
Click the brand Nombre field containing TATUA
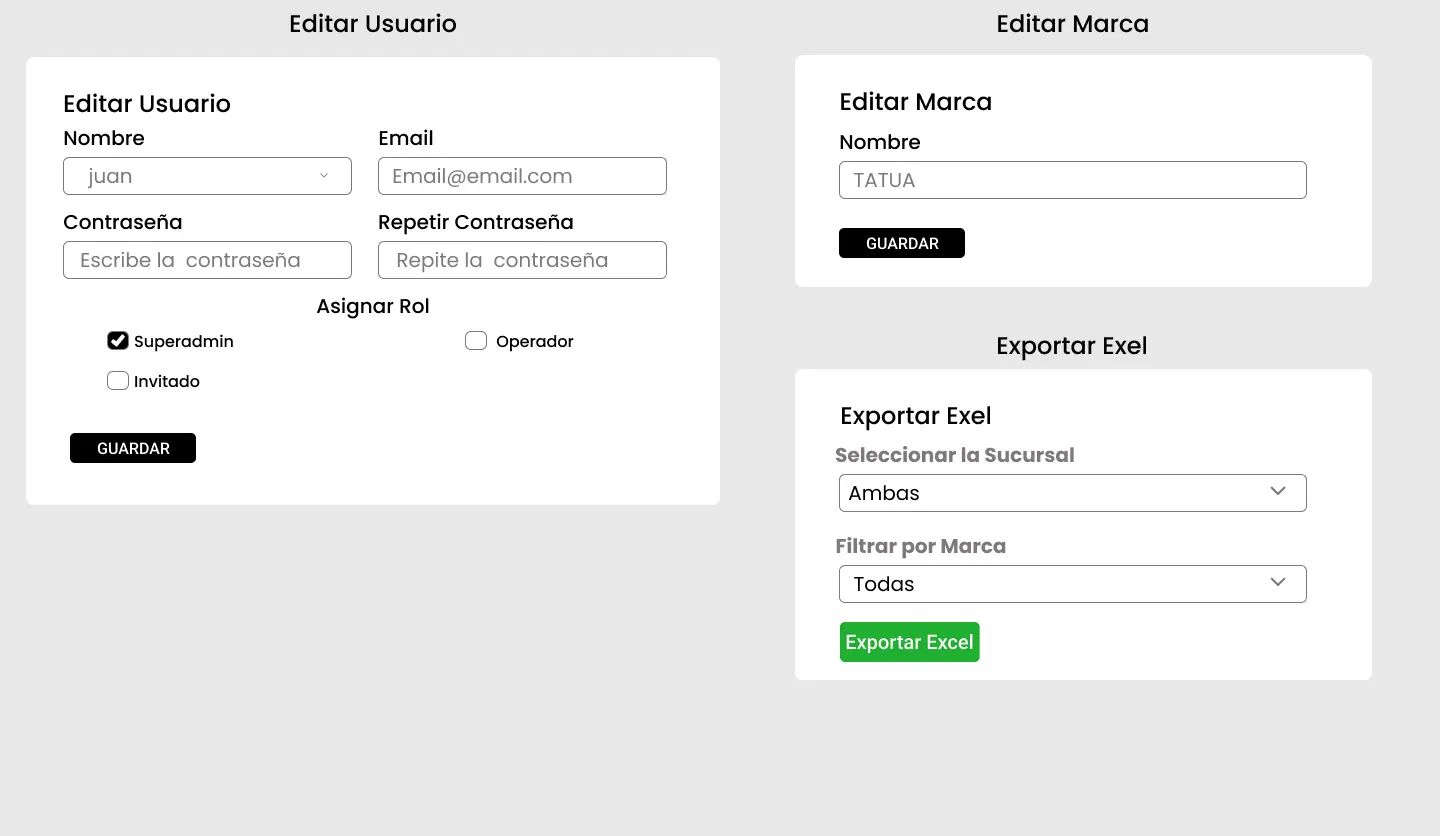pos(1072,180)
